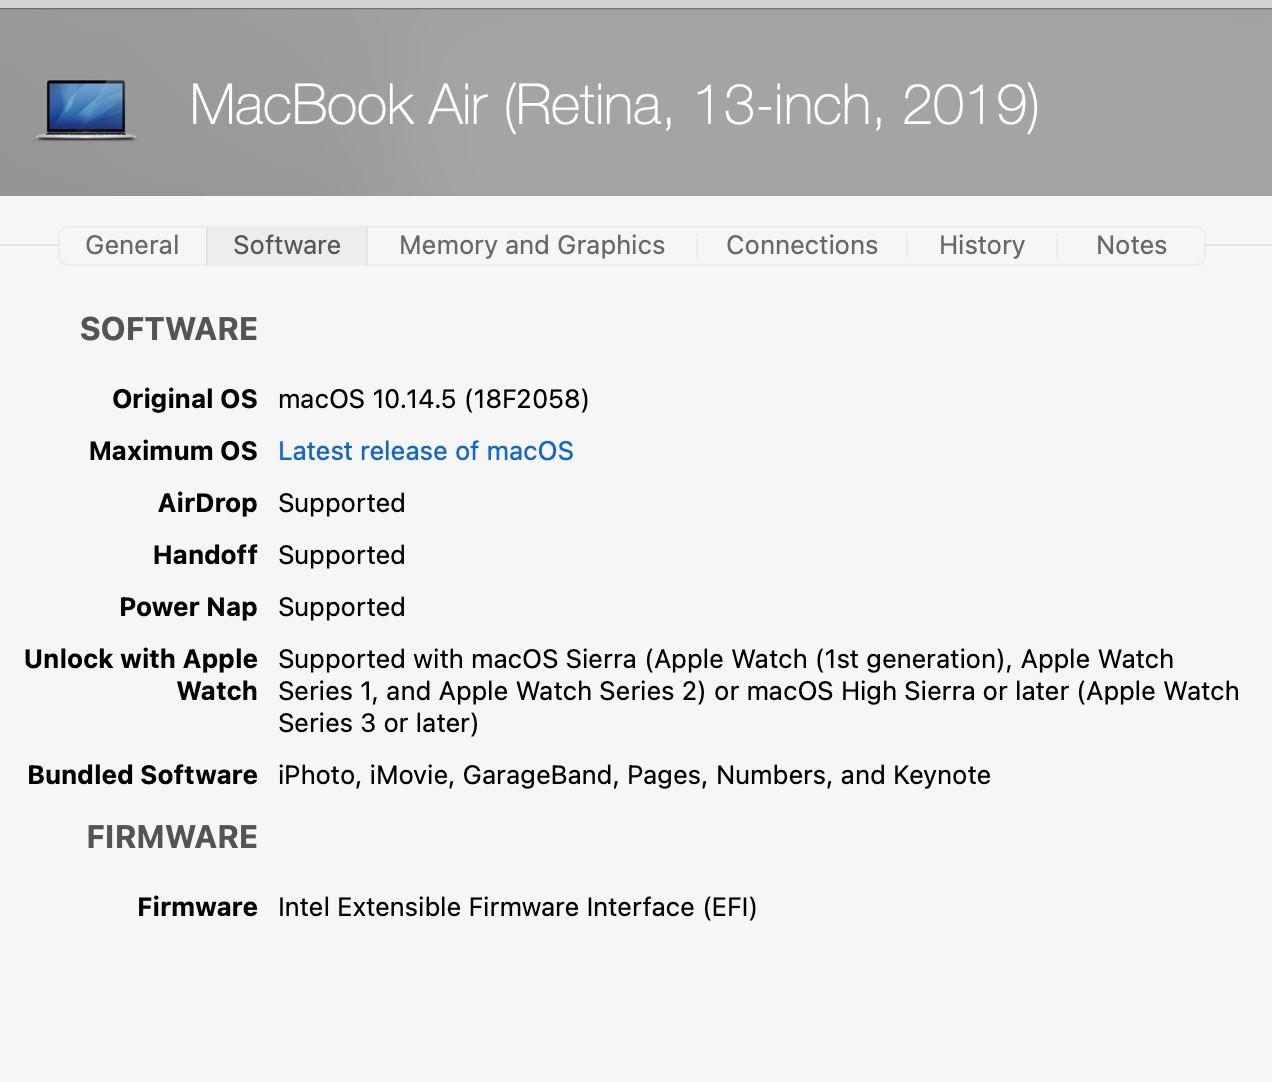
Task: Select the Power Nap Supported value
Action: click(342, 607)
